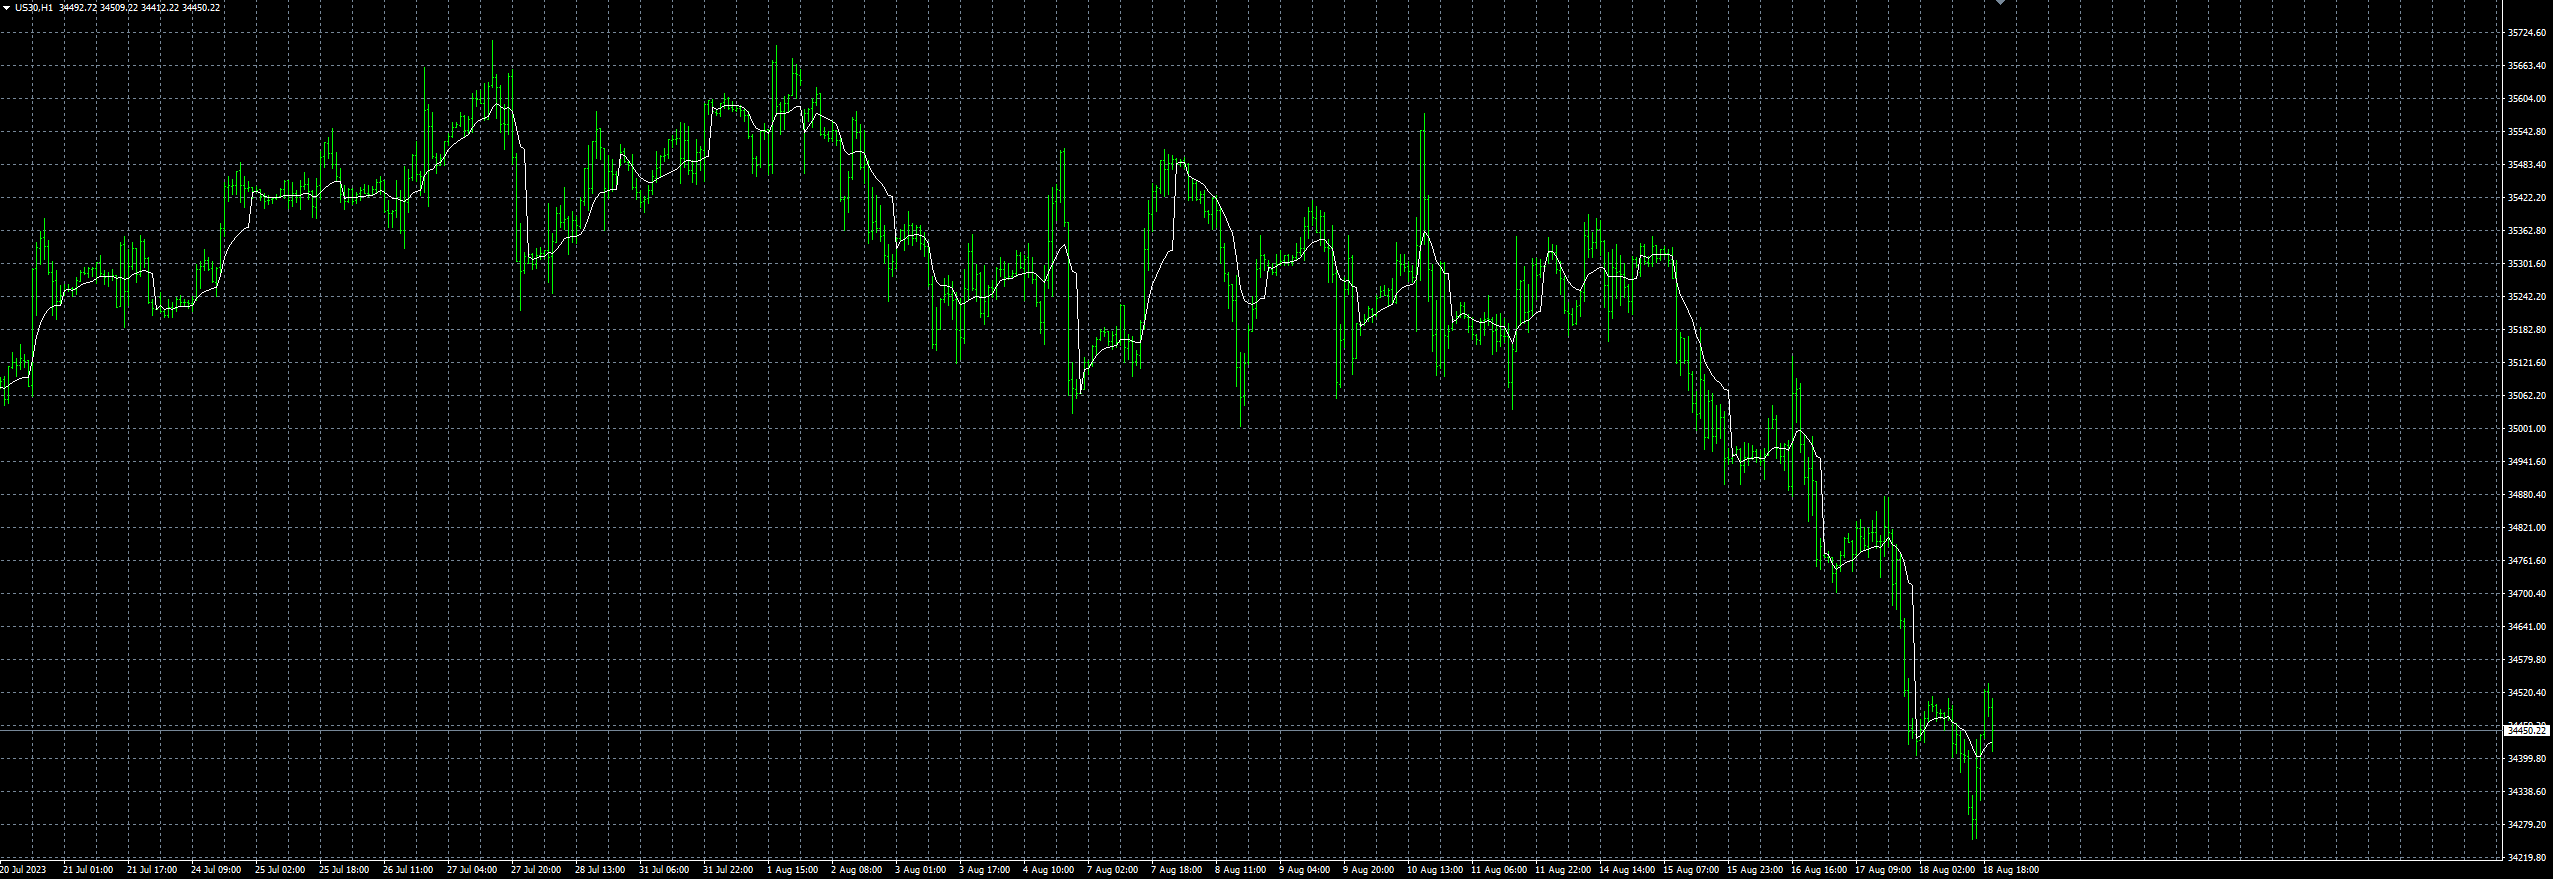Click price scale value 34700.40
The height and width of the screenshot is (879, 2553).
[2526, 594]
